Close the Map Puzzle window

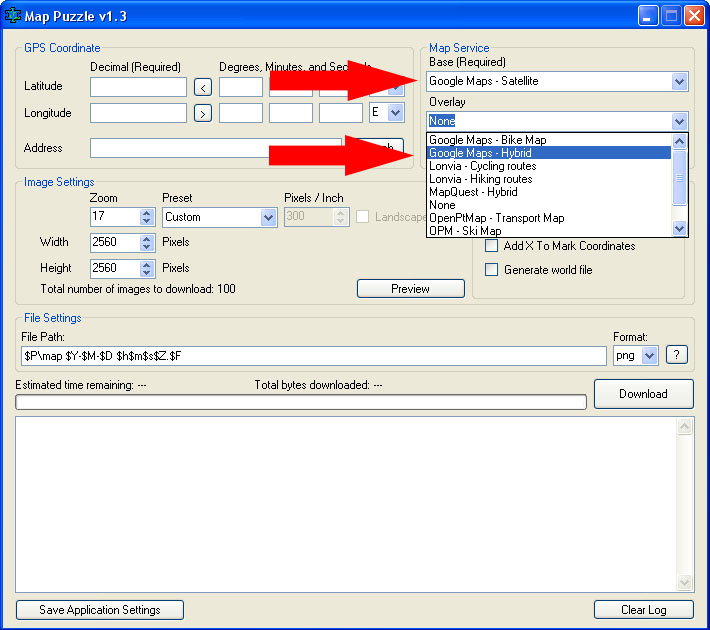695,16
